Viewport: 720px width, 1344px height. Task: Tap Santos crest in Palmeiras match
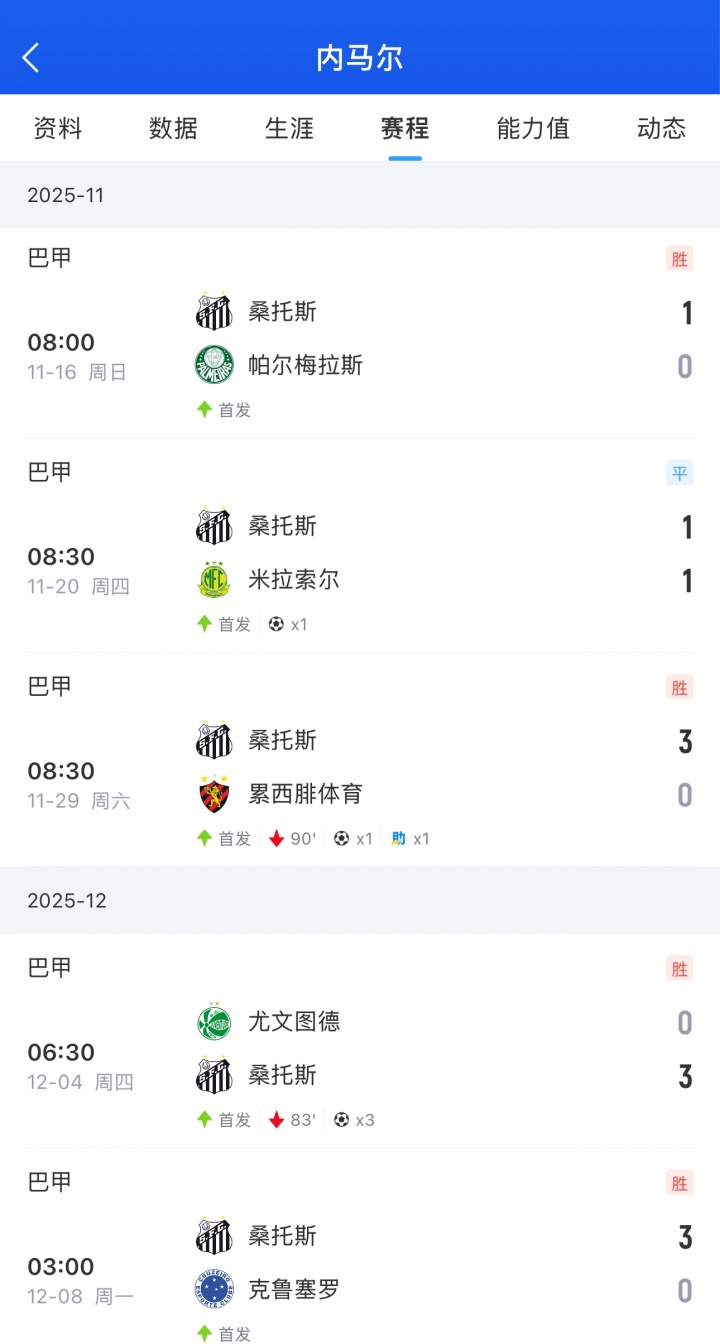click(214, 311)
